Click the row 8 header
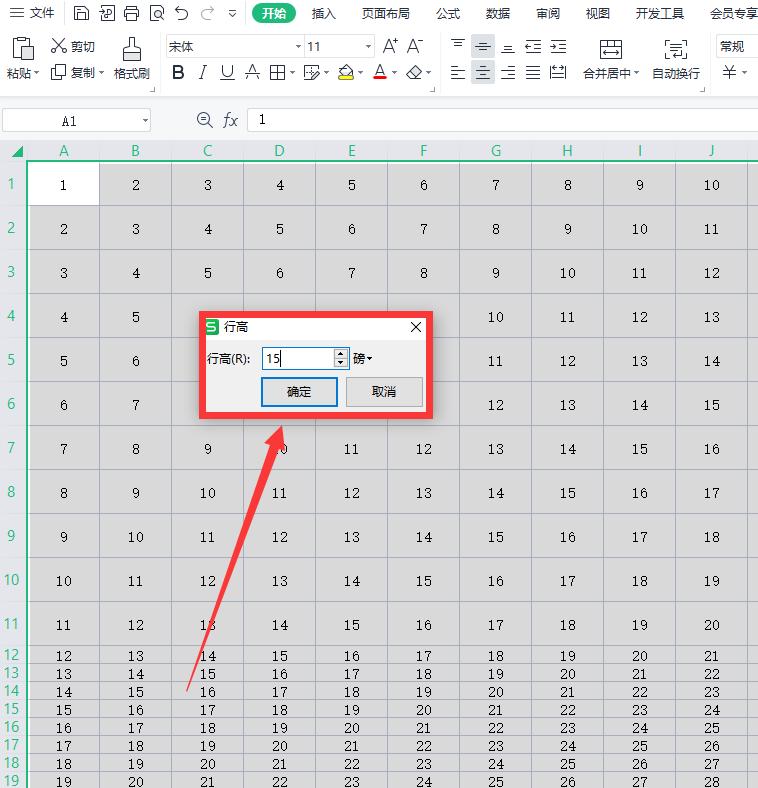The height and width of the screenshot is (788, 758). click(x=11, y=491)
